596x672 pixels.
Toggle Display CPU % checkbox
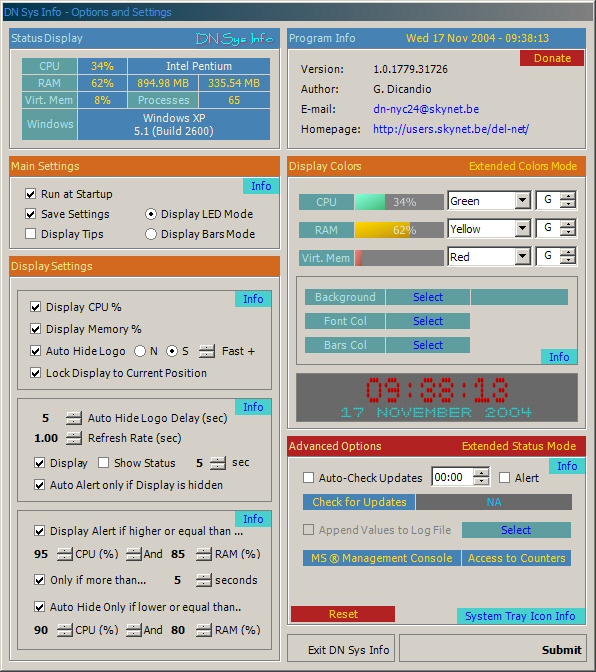pos(36,307)
